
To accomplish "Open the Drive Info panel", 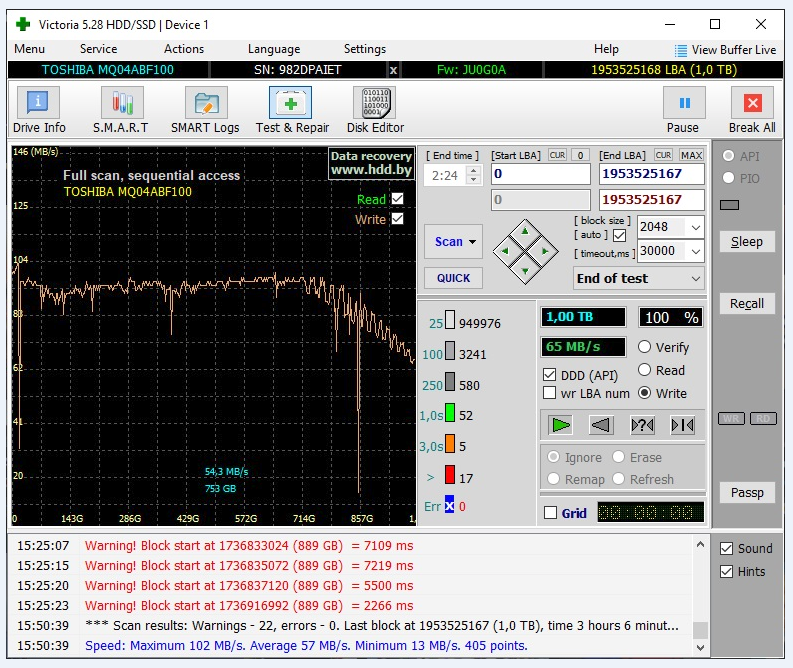I will coord(38,102).
